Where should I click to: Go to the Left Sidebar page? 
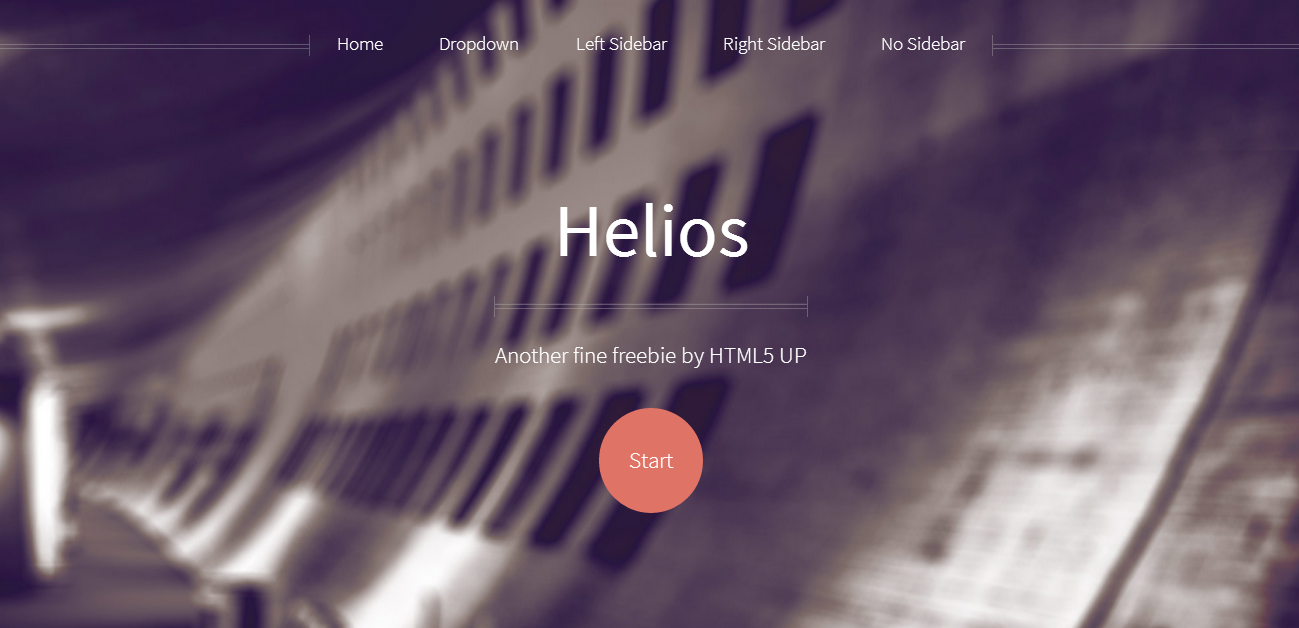pyautogui.click(x=621, y=44)
